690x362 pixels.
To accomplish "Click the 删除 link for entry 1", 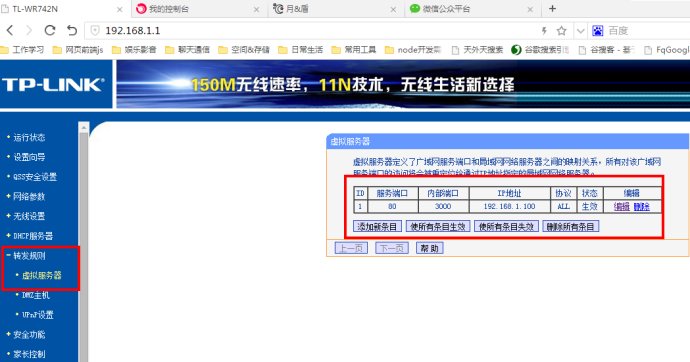I will pos(642,206).
